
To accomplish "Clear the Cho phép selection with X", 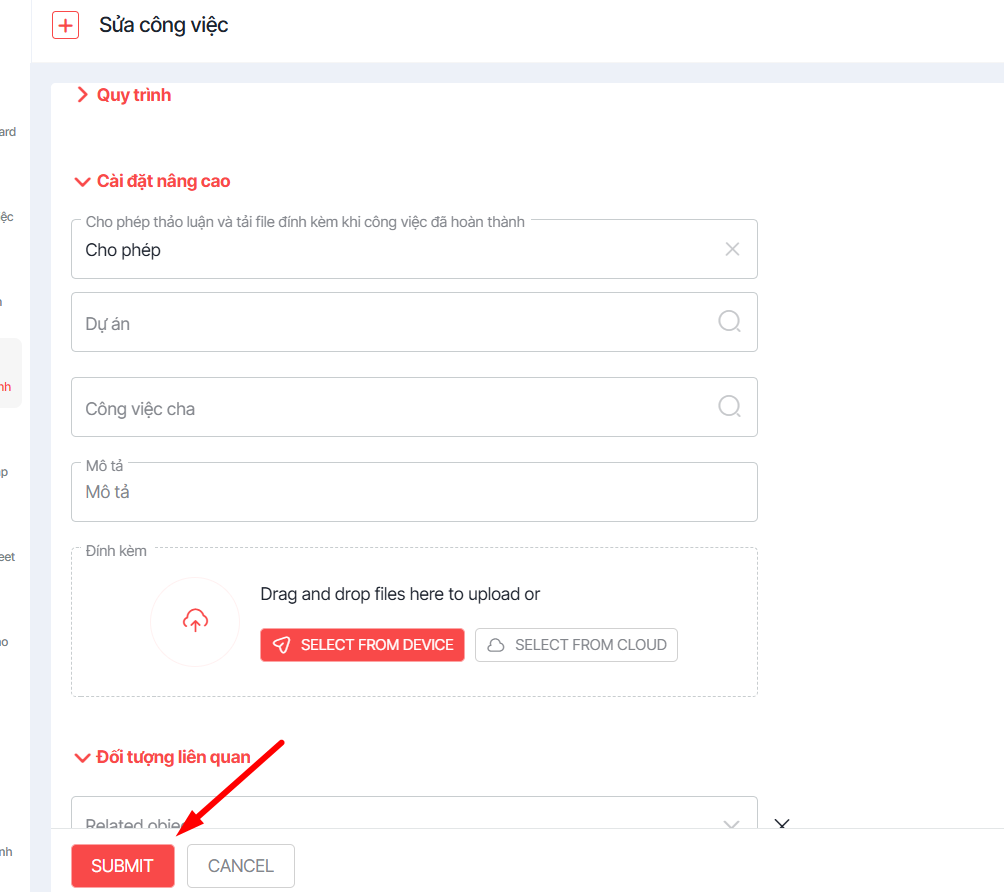I will coord(732,249).
